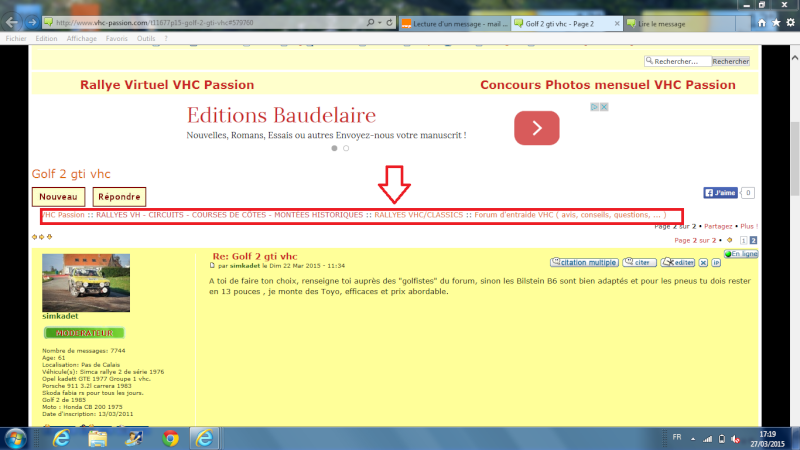
Task: Open the 'Editions Baudelaire' ad headline
Action: pos(281,115)
